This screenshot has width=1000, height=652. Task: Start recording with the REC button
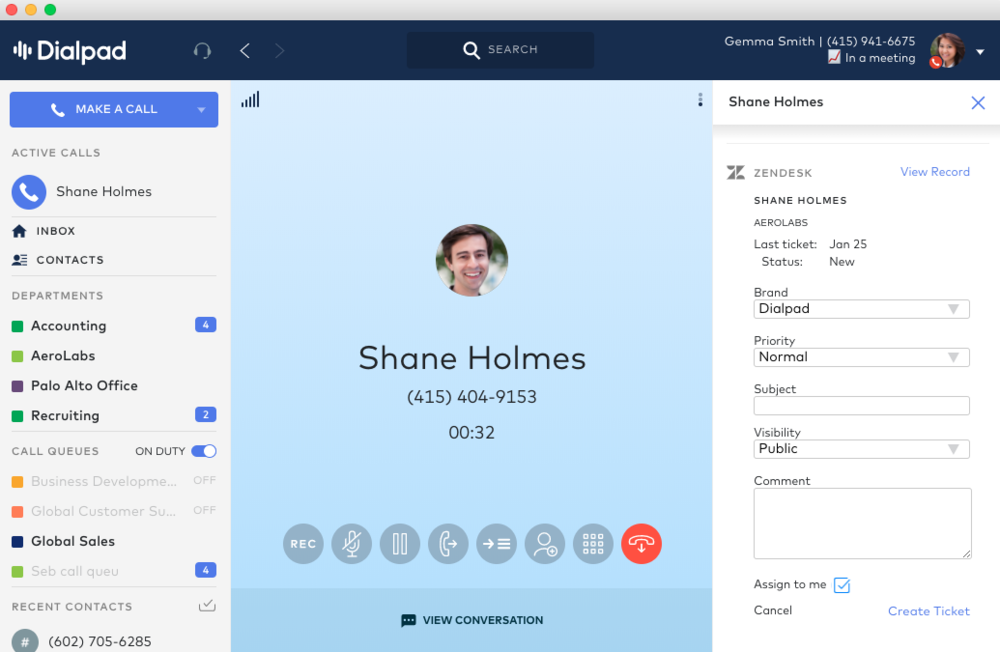[303, 544]
